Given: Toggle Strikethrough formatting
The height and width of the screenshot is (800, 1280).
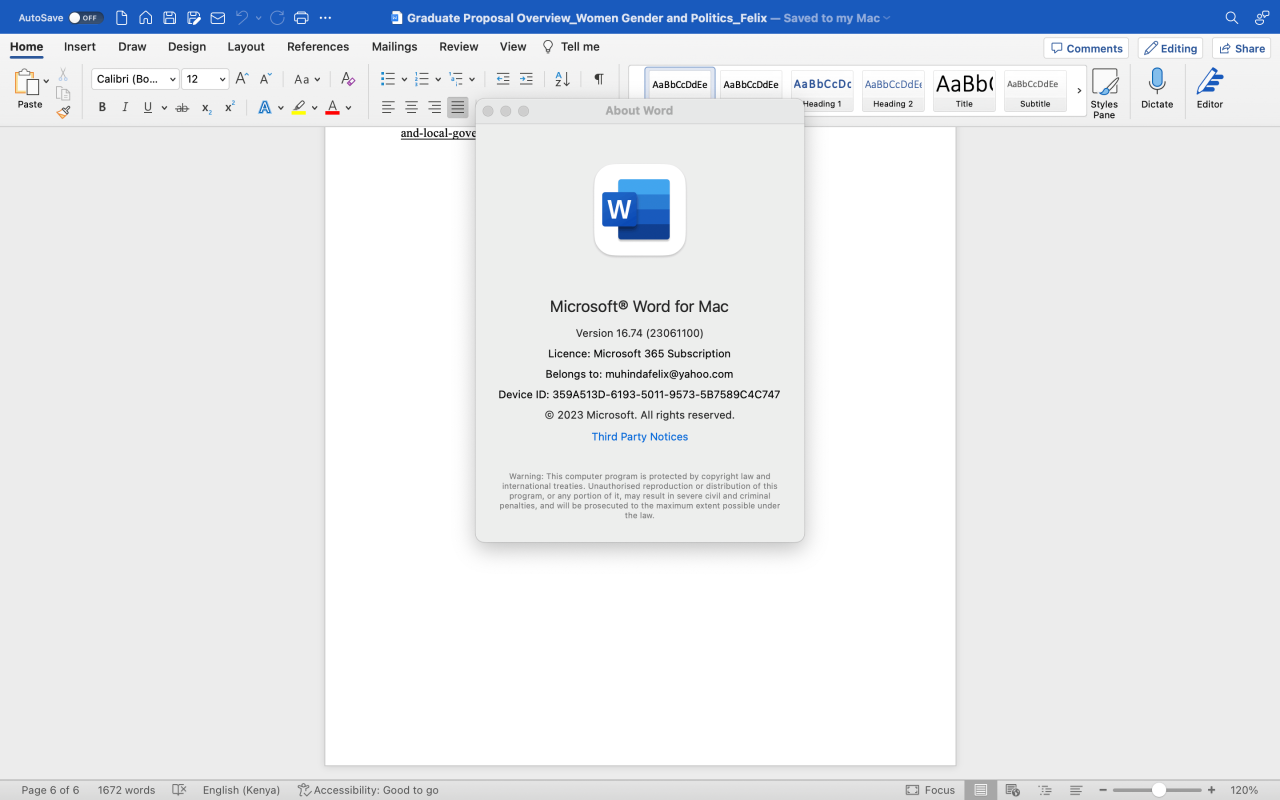Looking at the screenshot, I should click(x=182, y=107).
